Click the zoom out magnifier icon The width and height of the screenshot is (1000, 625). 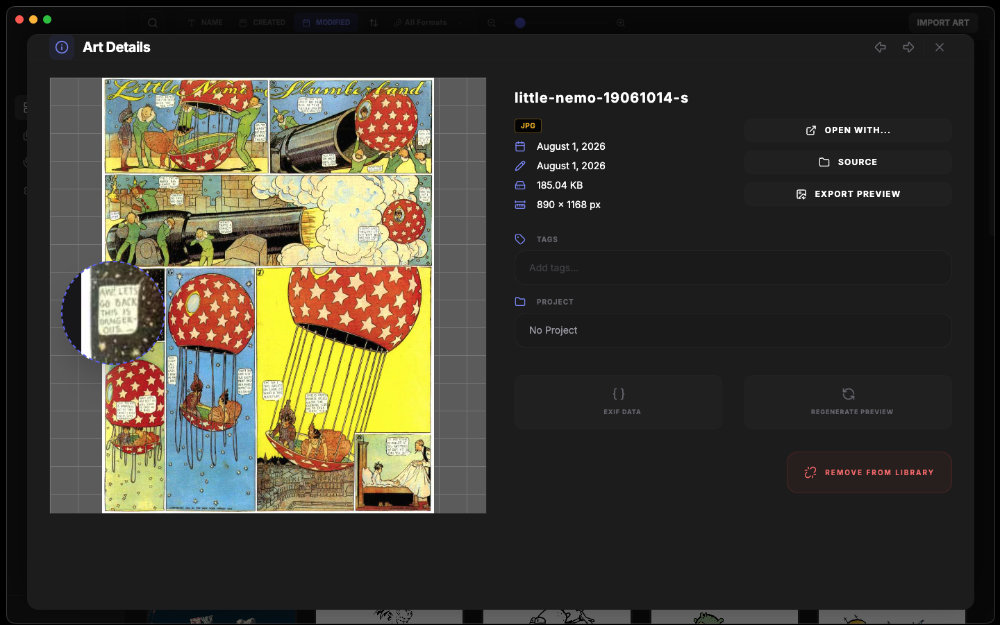click(492, 22)
